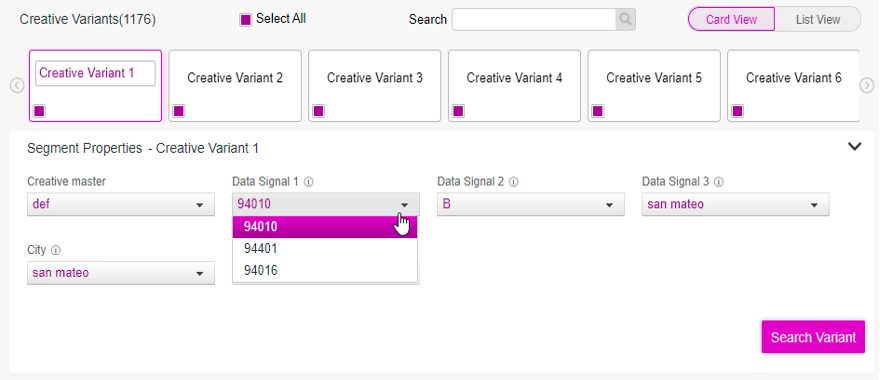Open the Creative master dropdown
This screenshot has width=880, height=380.
click(121, 204)
